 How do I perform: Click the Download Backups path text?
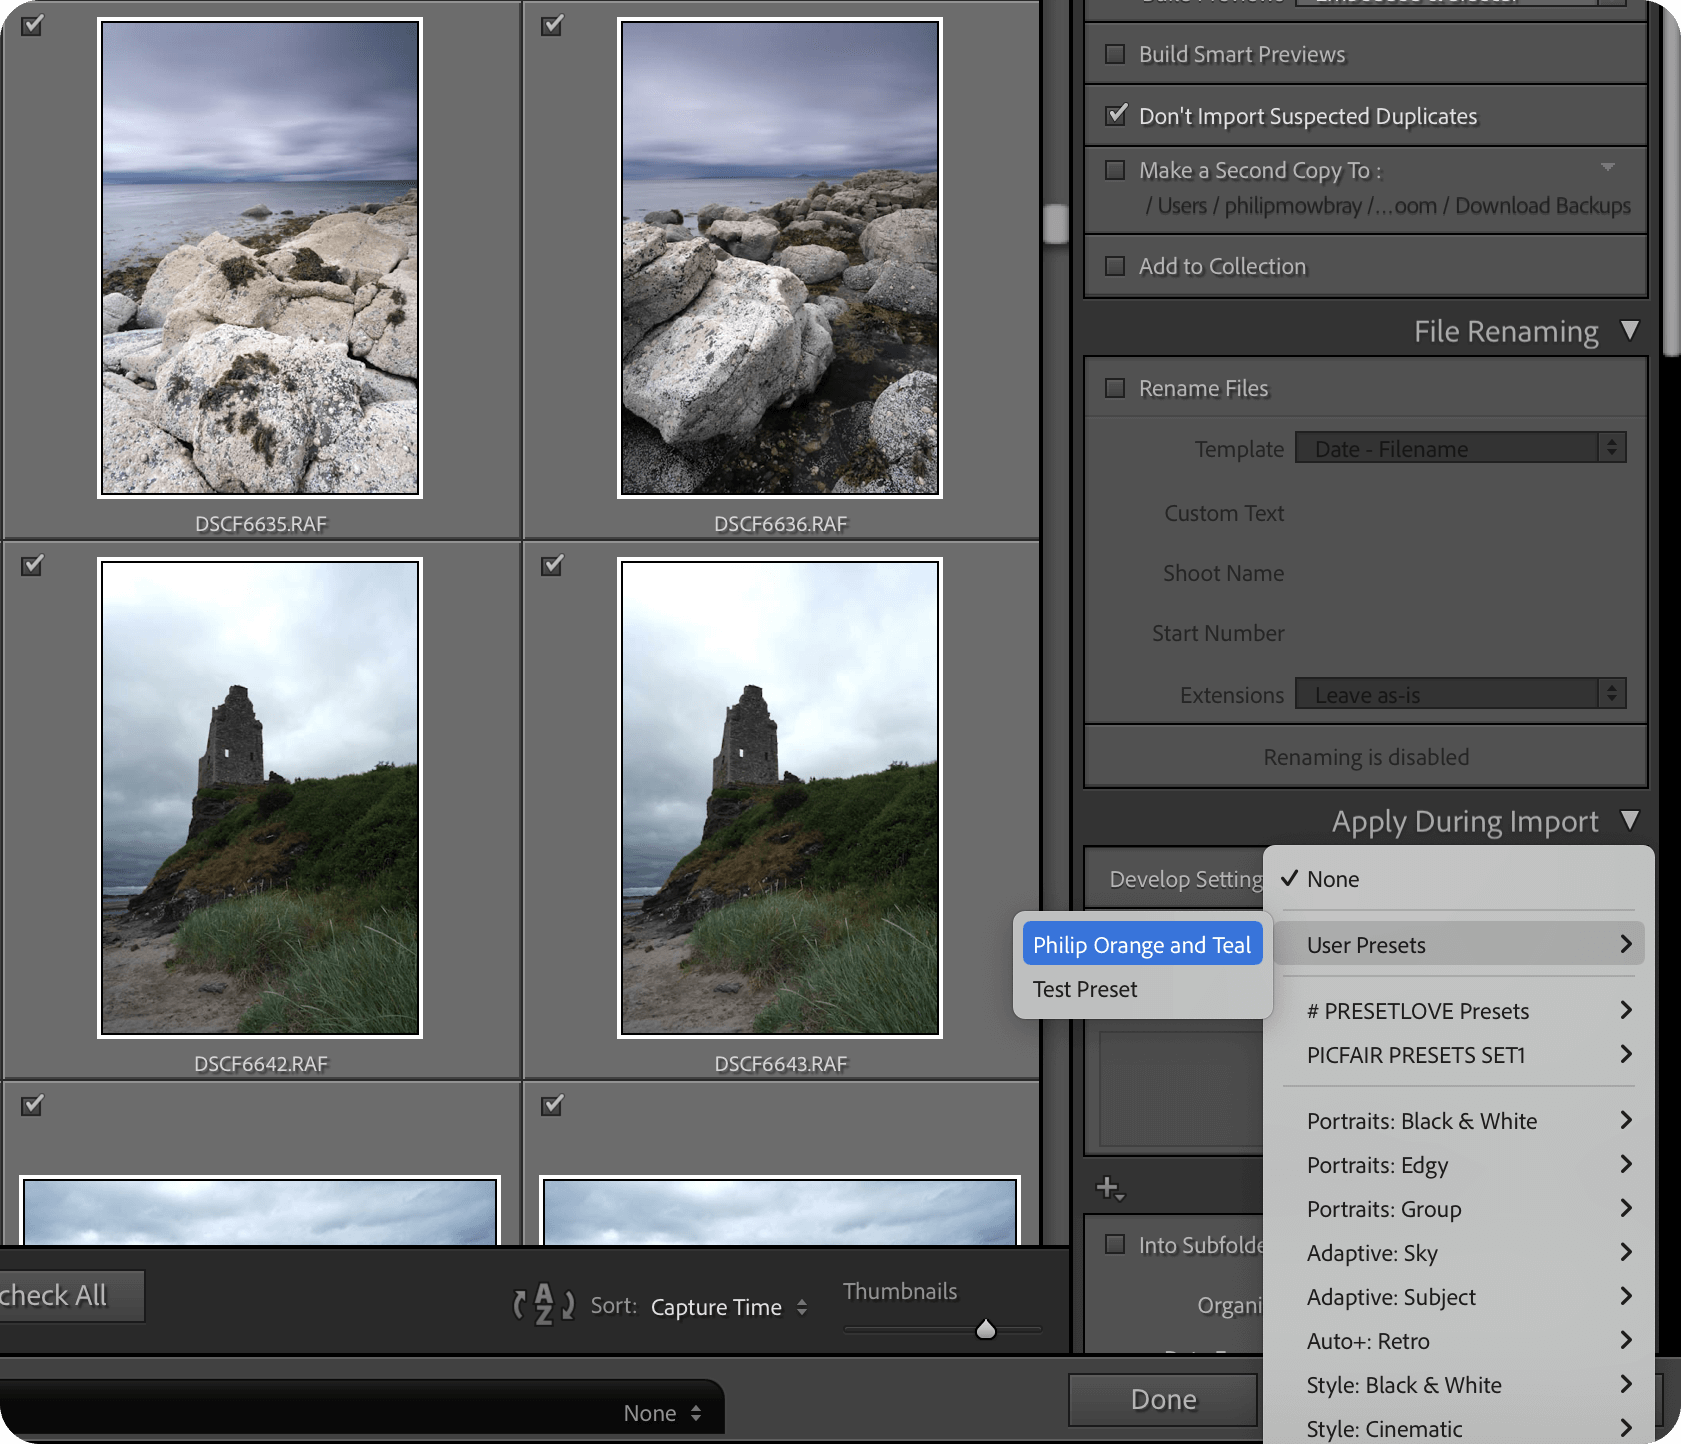point(1543,205)
